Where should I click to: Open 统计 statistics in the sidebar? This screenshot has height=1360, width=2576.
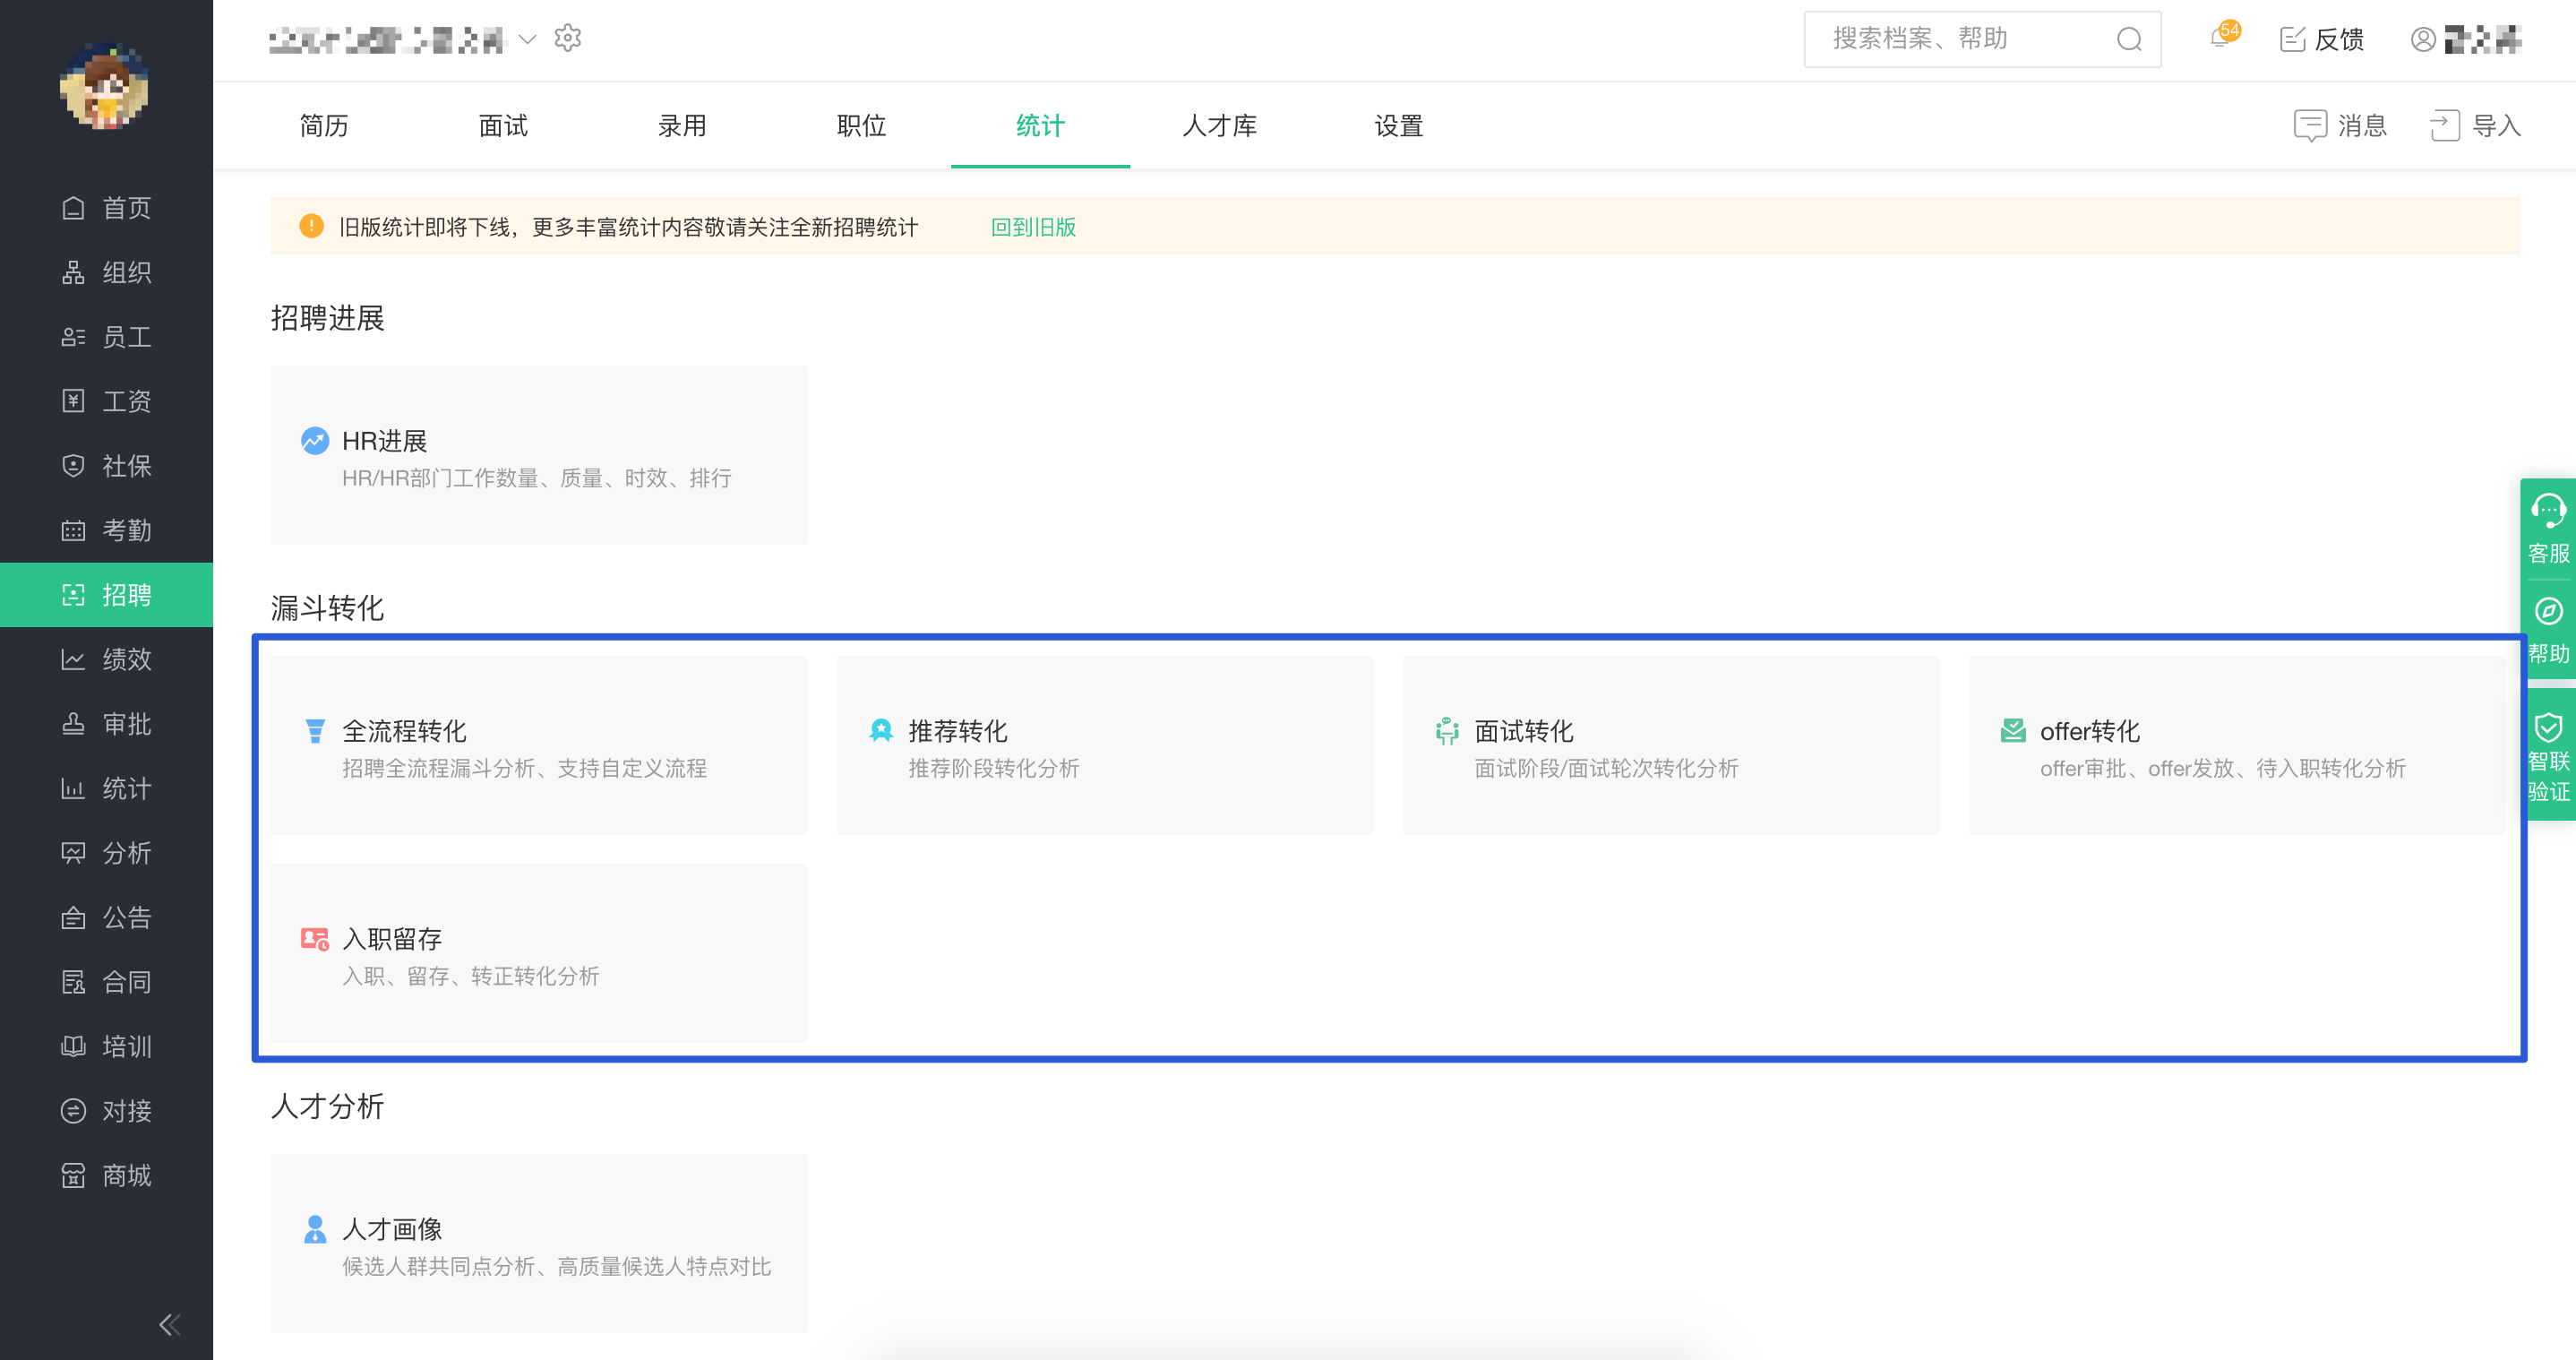coord(106,788)
